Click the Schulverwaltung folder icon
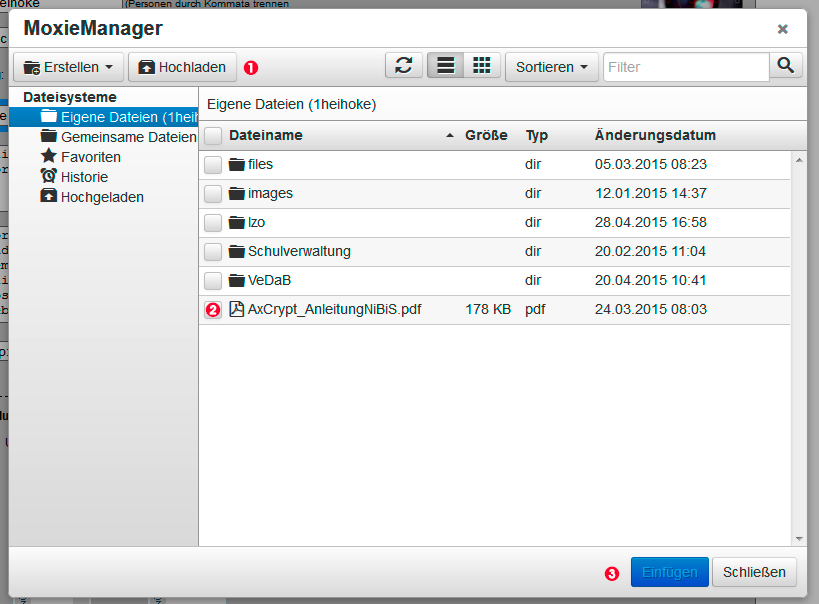Viewport: 819px width, 604px height. [237, 251]
